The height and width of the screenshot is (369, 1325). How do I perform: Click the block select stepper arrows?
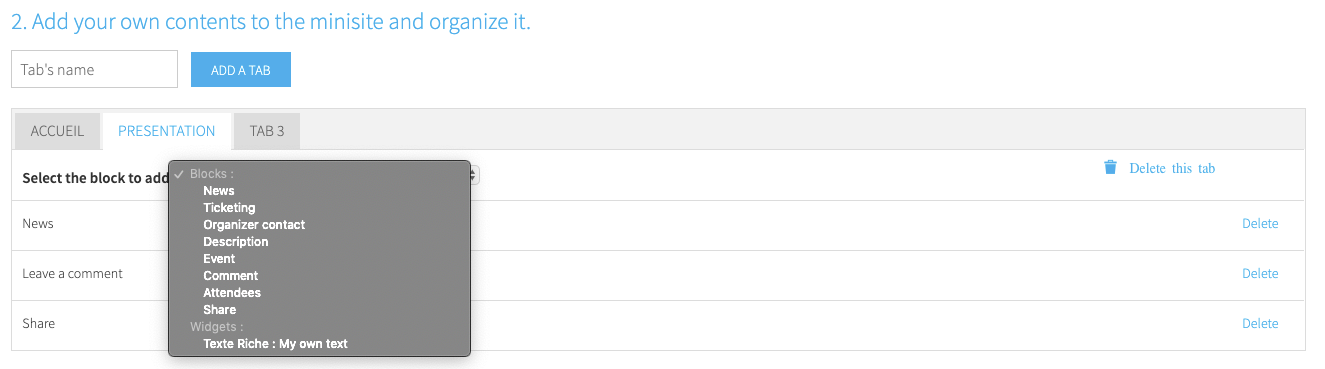475,175
